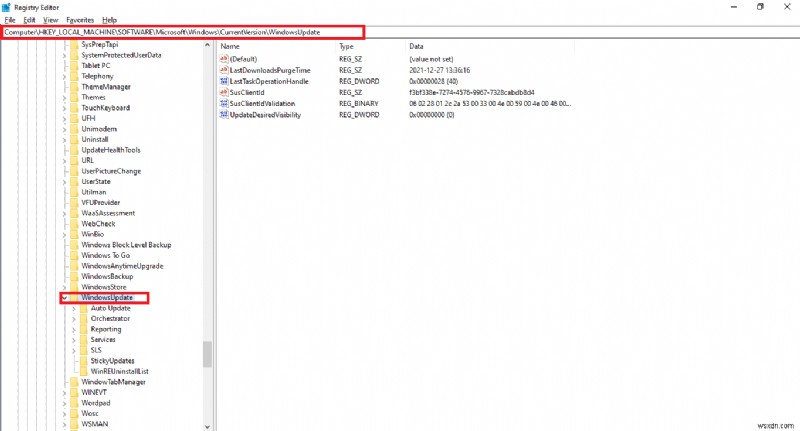Click the 0x00000028 (40) data cell

point(433,81)
